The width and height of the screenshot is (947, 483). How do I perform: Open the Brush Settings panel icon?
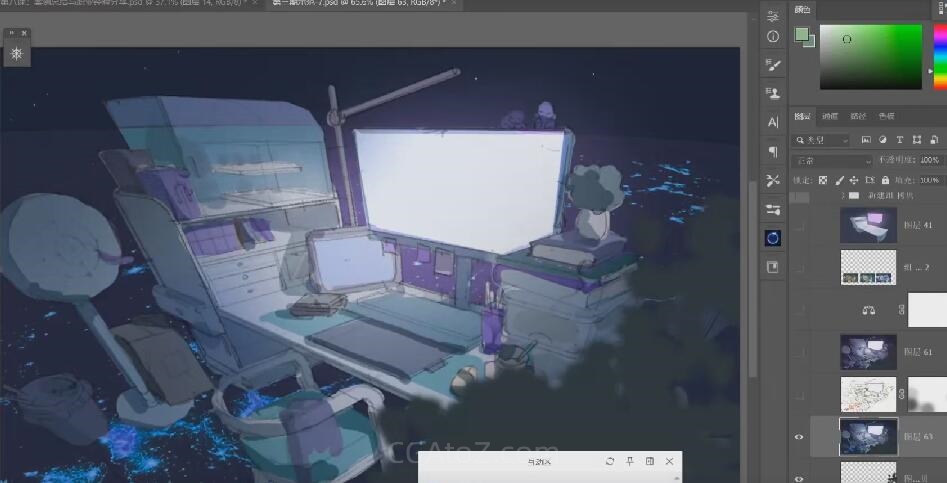[772, 65]
